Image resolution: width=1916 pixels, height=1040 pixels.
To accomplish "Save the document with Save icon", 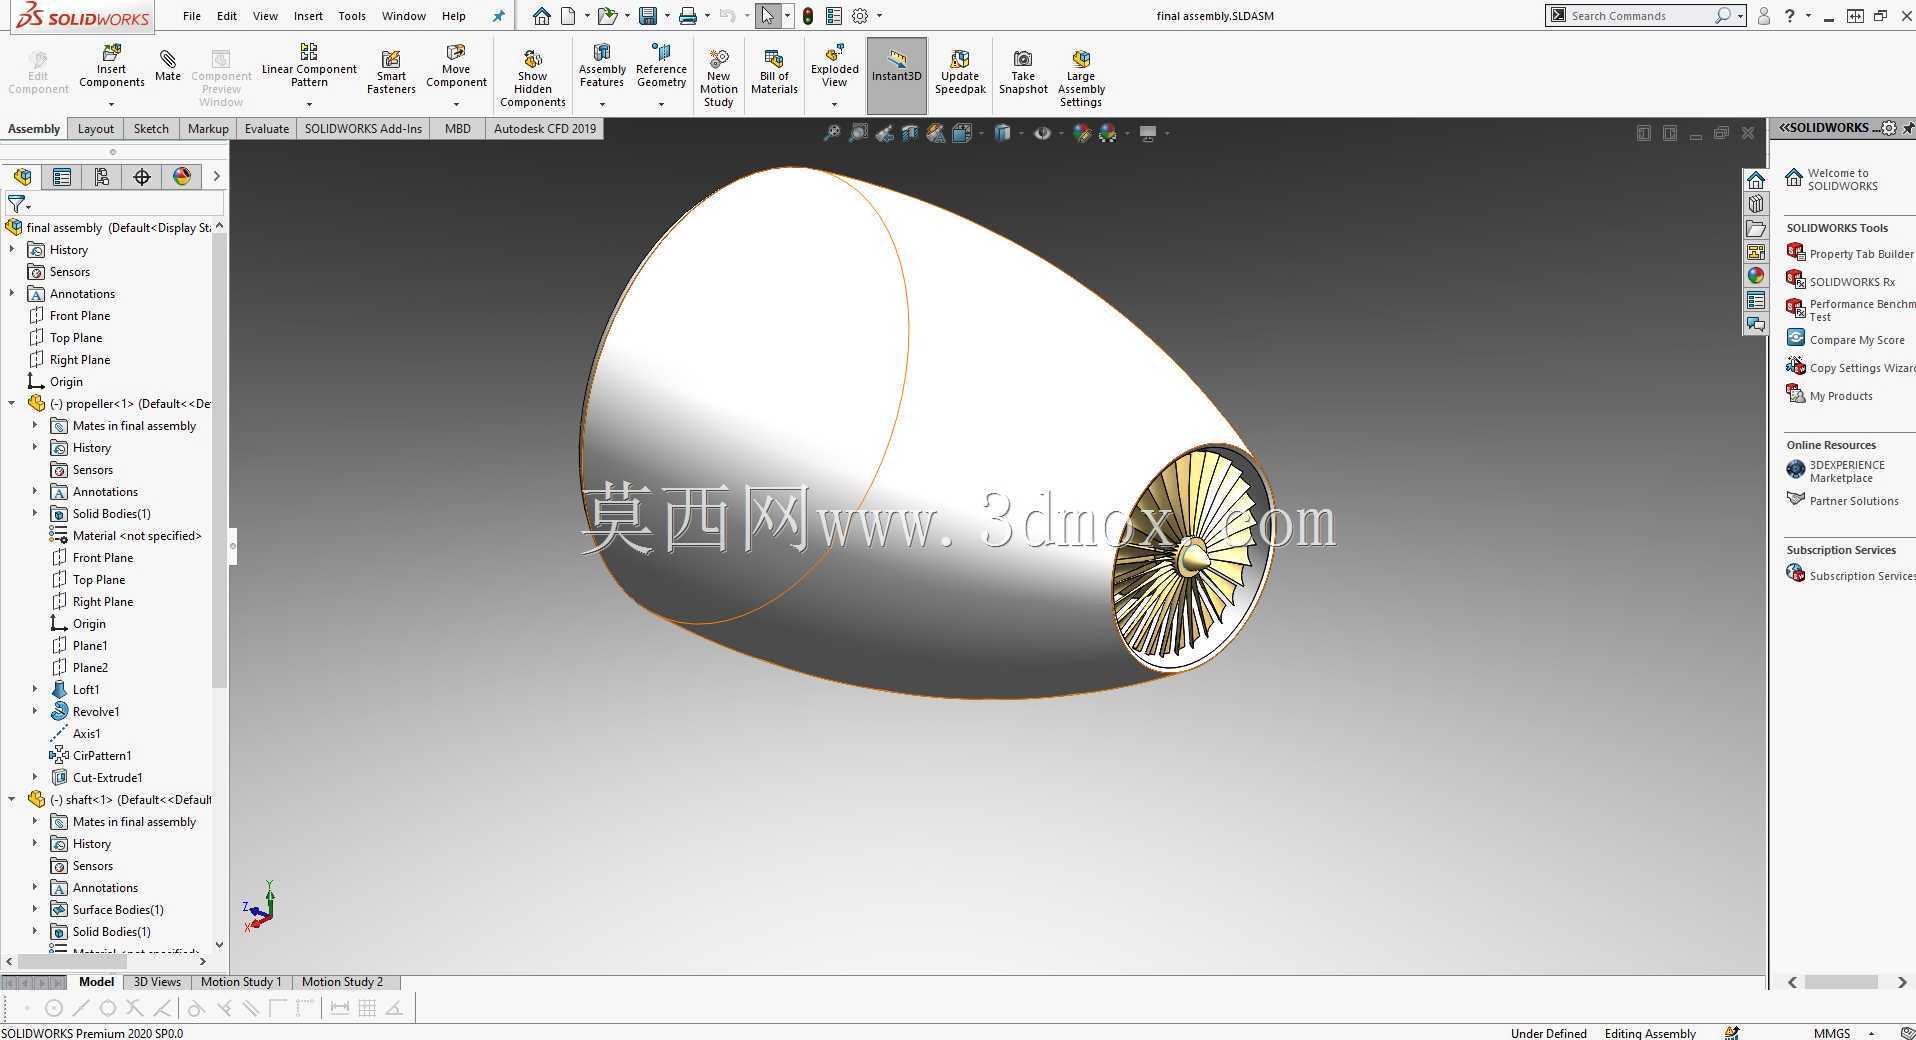I will tap(648, 16).
